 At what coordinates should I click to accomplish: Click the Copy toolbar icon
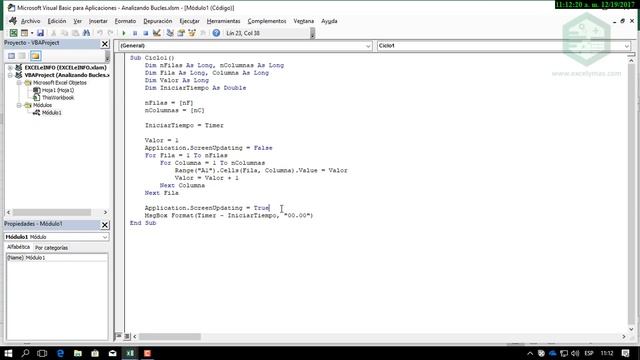coord(64,33)
